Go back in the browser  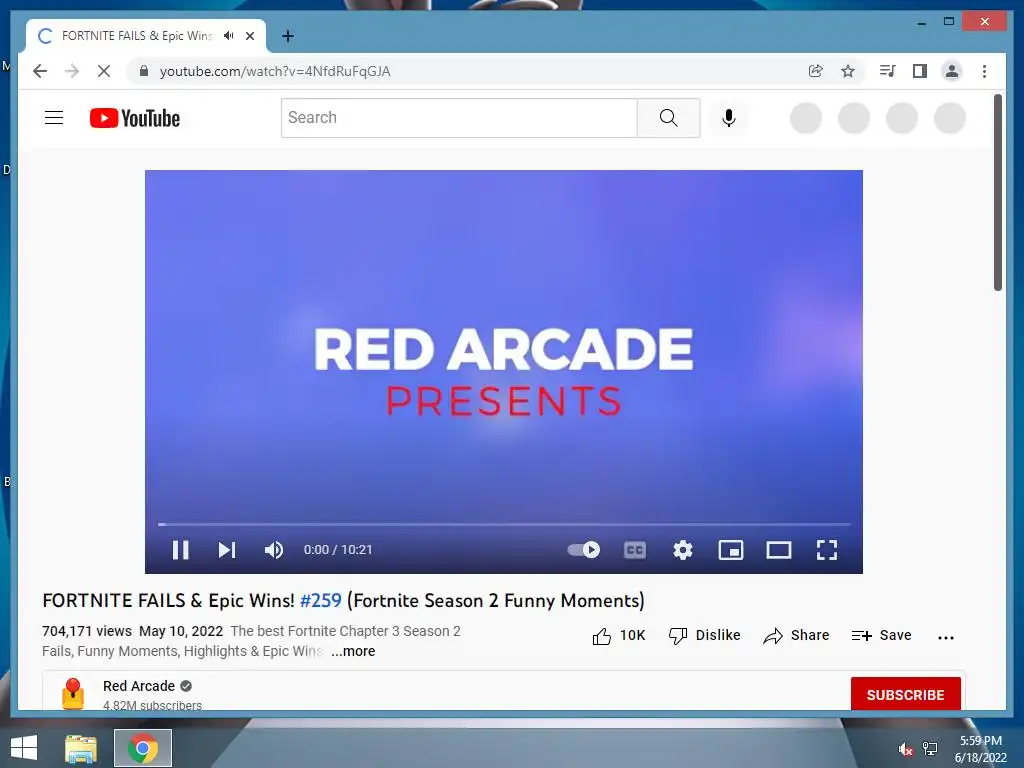click(x=40, y=71)
